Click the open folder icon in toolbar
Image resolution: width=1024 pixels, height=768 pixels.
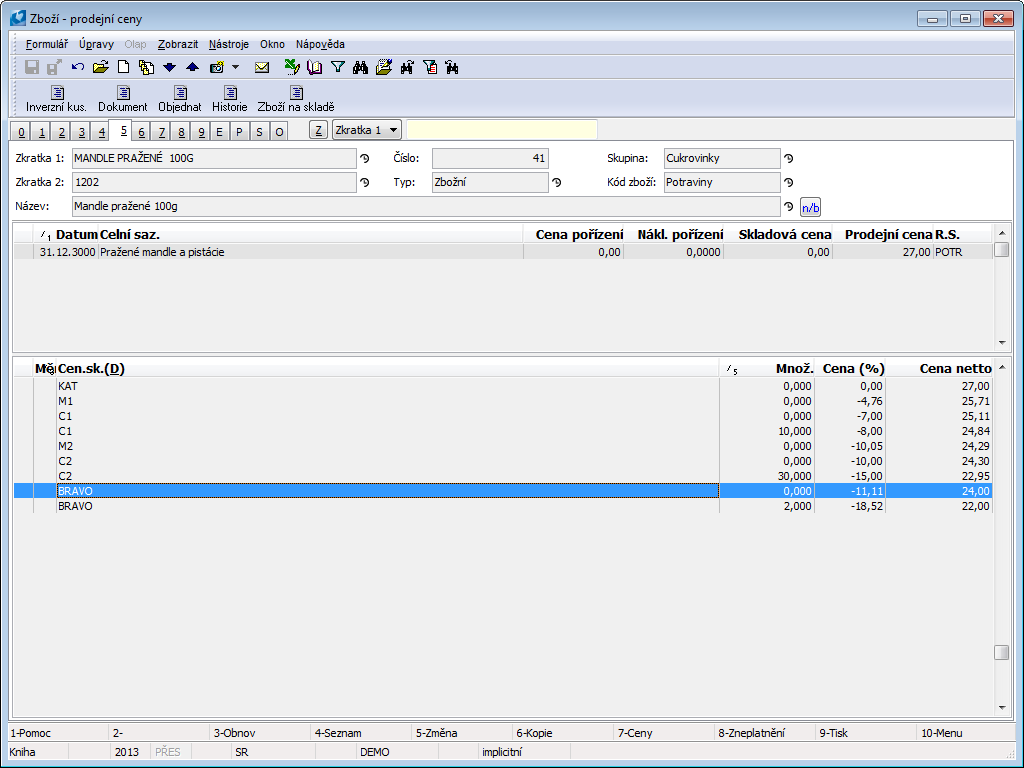100,68
